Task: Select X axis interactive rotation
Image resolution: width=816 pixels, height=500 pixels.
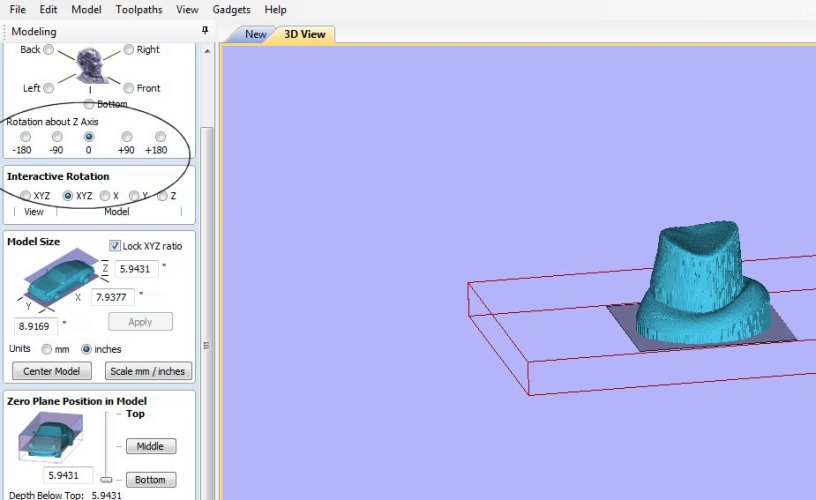Action: 105,196
